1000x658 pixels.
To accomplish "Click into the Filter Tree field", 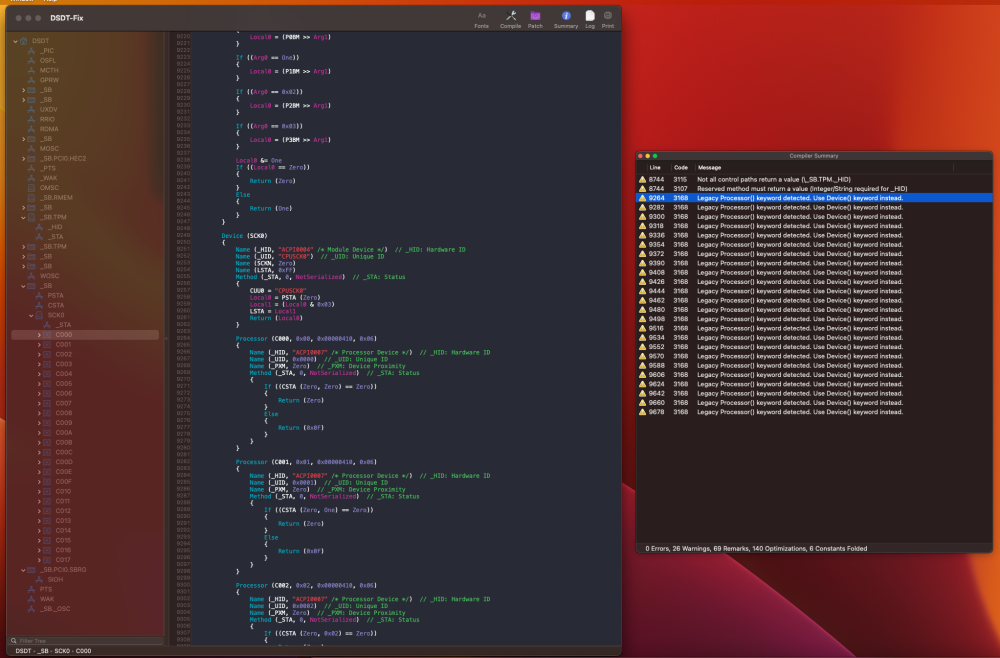I will pos(89,641).
